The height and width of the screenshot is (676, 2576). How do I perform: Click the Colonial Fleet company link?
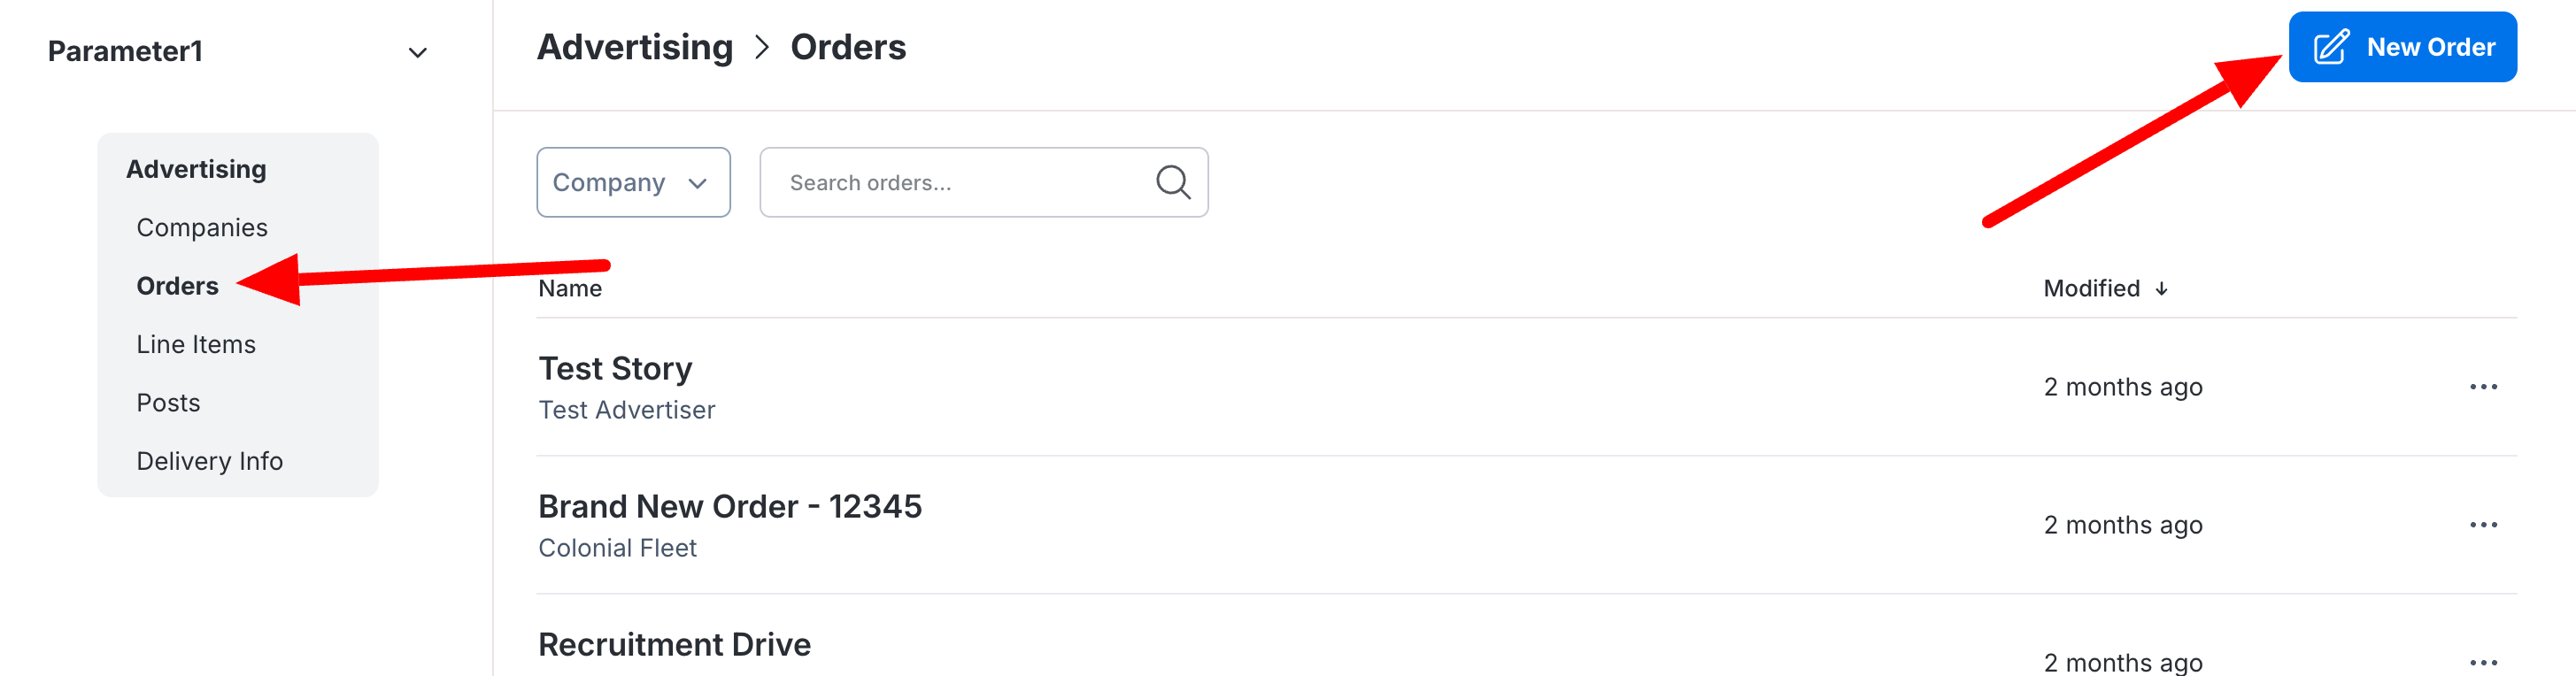[617, 548]
